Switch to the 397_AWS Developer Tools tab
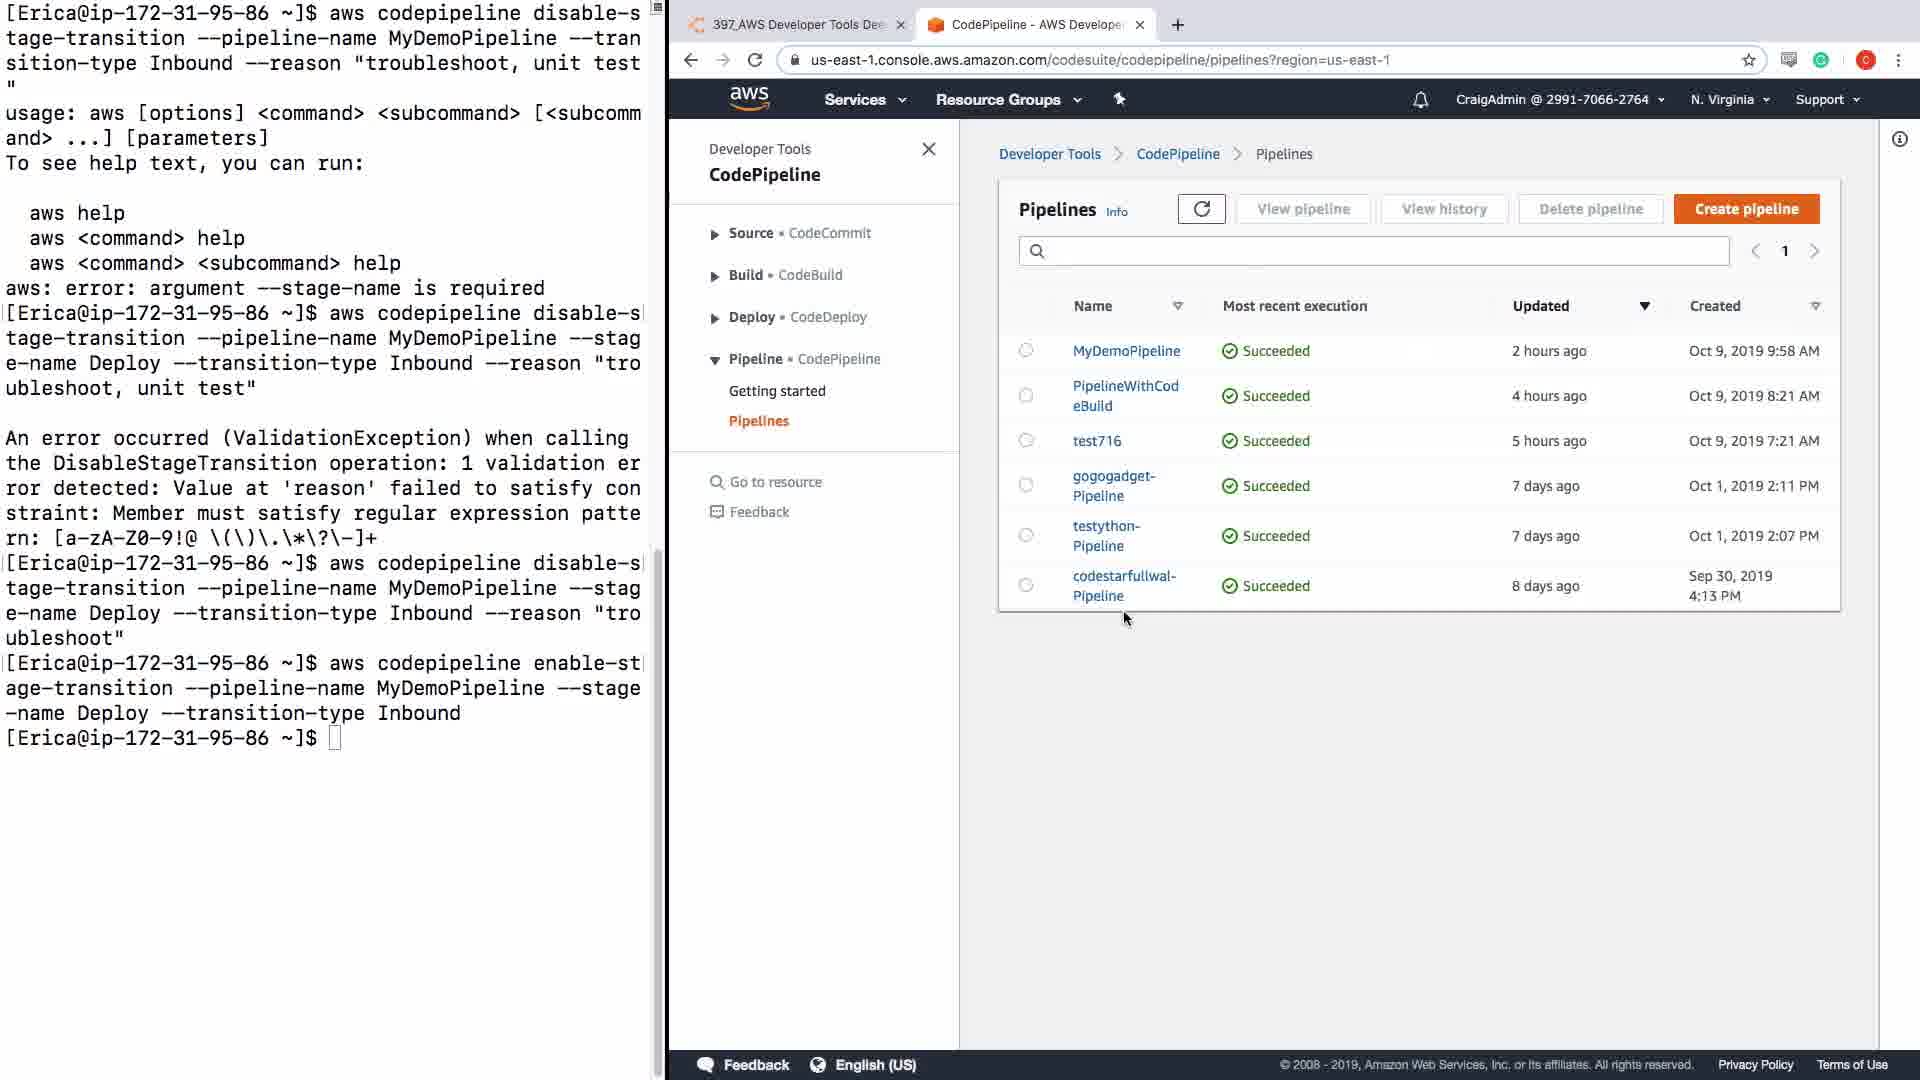This screenshot has height=1080, width=1920. pyautogui.click(x=797, y=25)
